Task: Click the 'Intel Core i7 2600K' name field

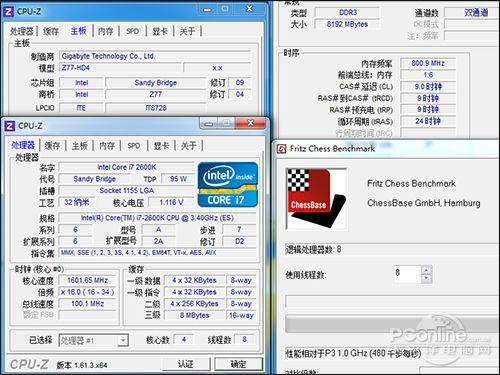Action: (x=127, y=167)
